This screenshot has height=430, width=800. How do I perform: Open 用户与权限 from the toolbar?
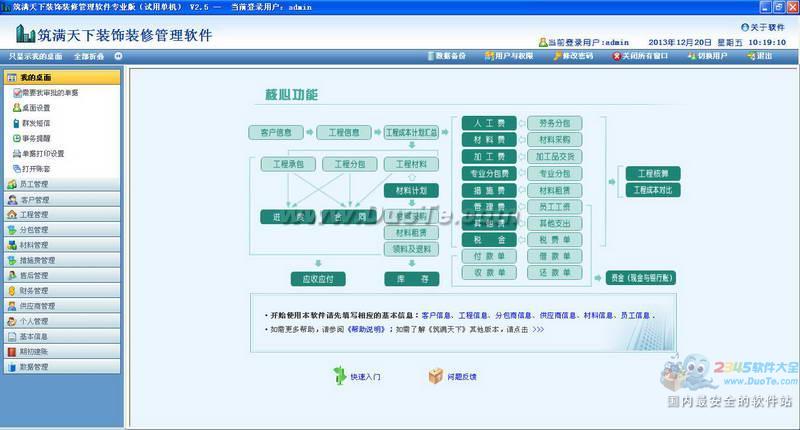click(x=509, y=56)
